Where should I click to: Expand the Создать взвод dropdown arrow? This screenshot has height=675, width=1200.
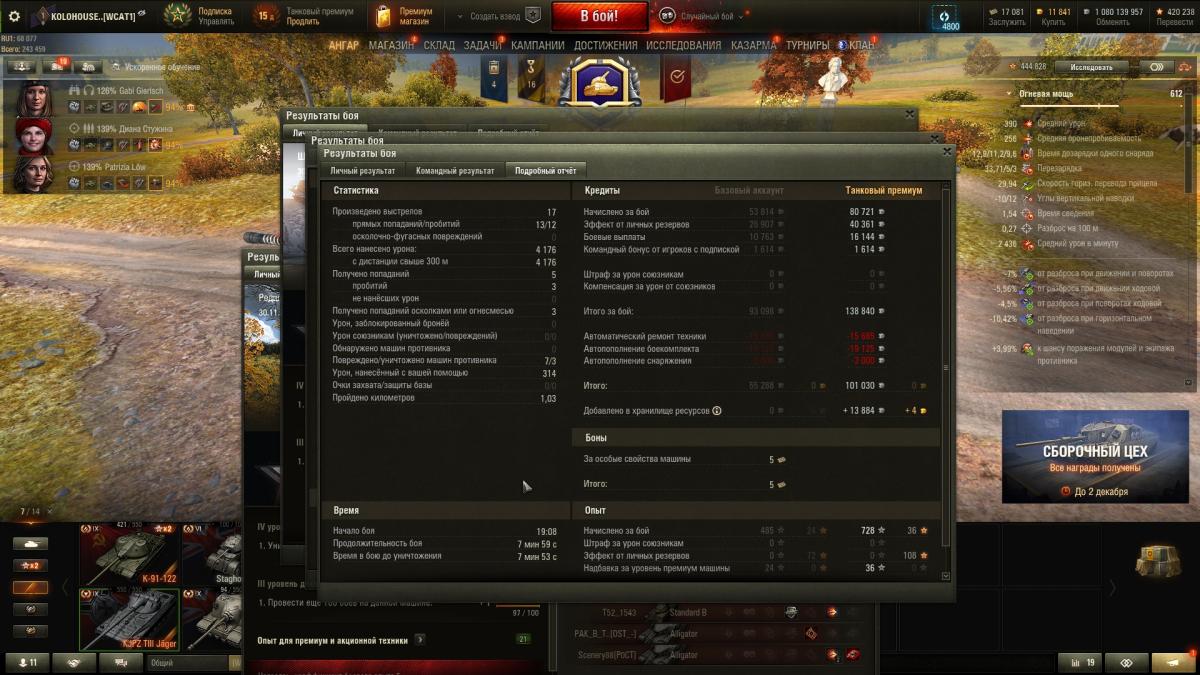[460, 17]
